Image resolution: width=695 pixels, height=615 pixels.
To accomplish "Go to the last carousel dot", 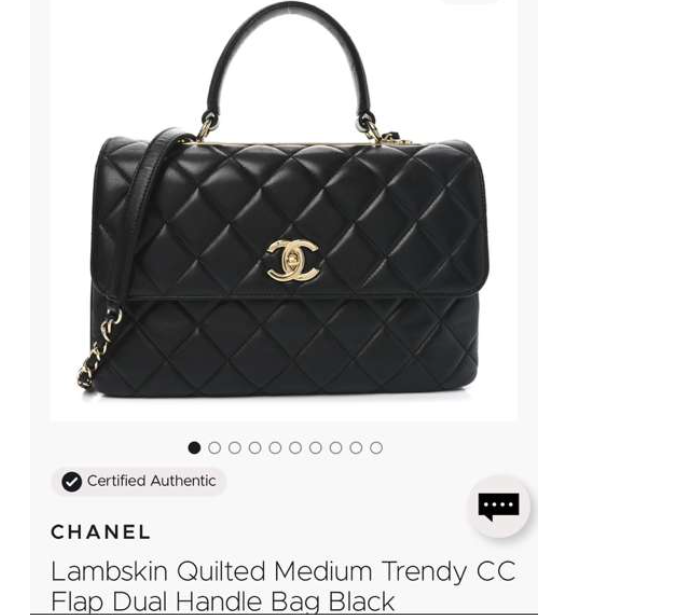I will 376,448.
